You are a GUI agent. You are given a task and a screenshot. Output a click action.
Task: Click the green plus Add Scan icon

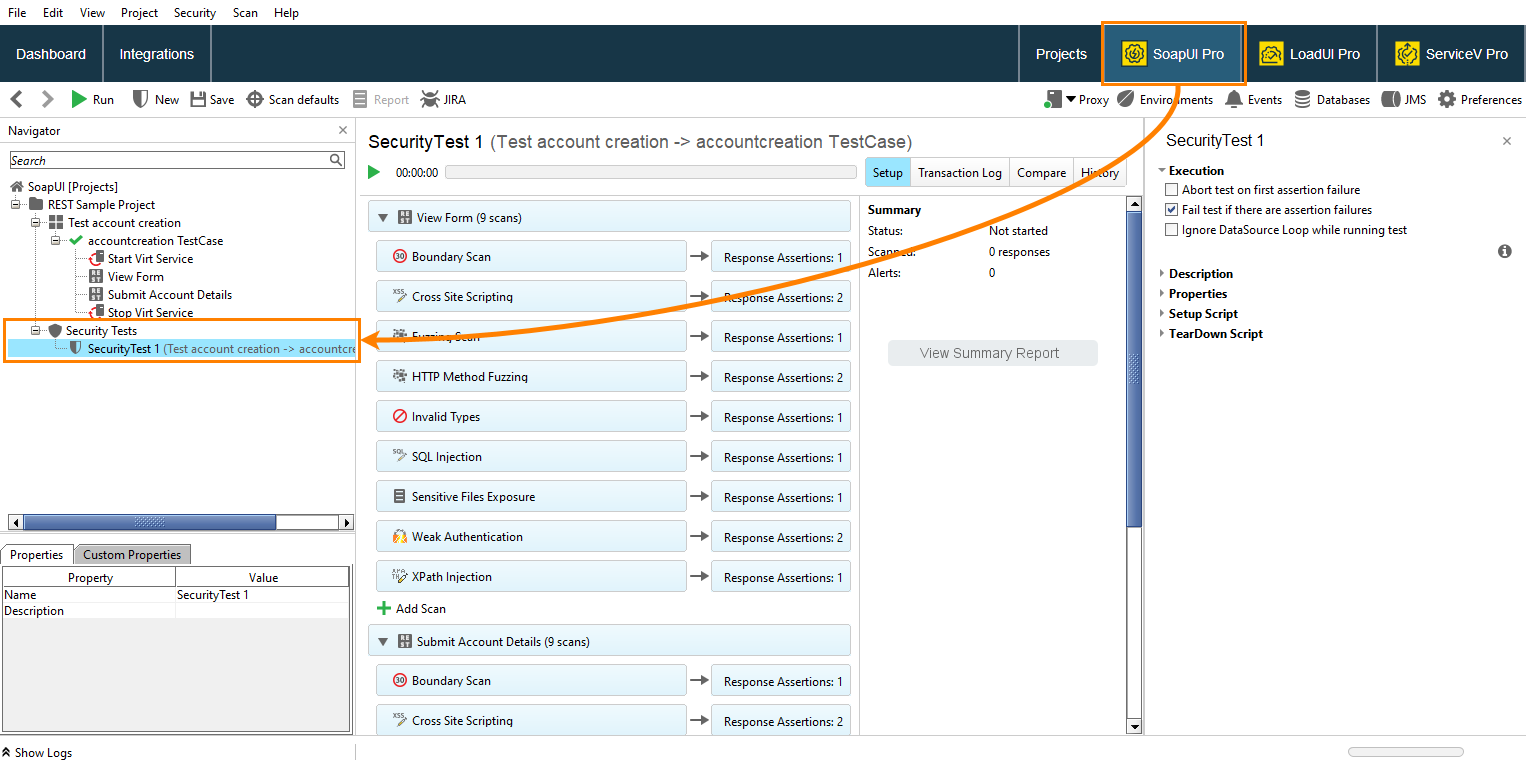point(384,608)
